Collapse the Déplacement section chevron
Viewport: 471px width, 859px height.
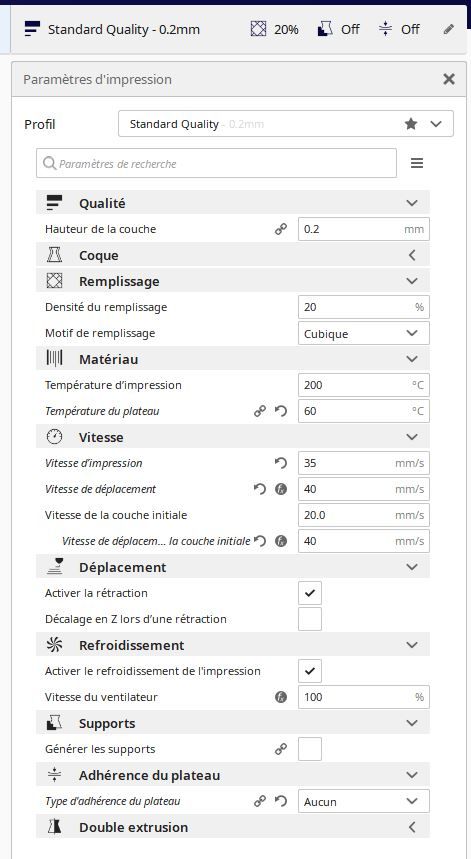pyautogui.click(x=412, y=567)
